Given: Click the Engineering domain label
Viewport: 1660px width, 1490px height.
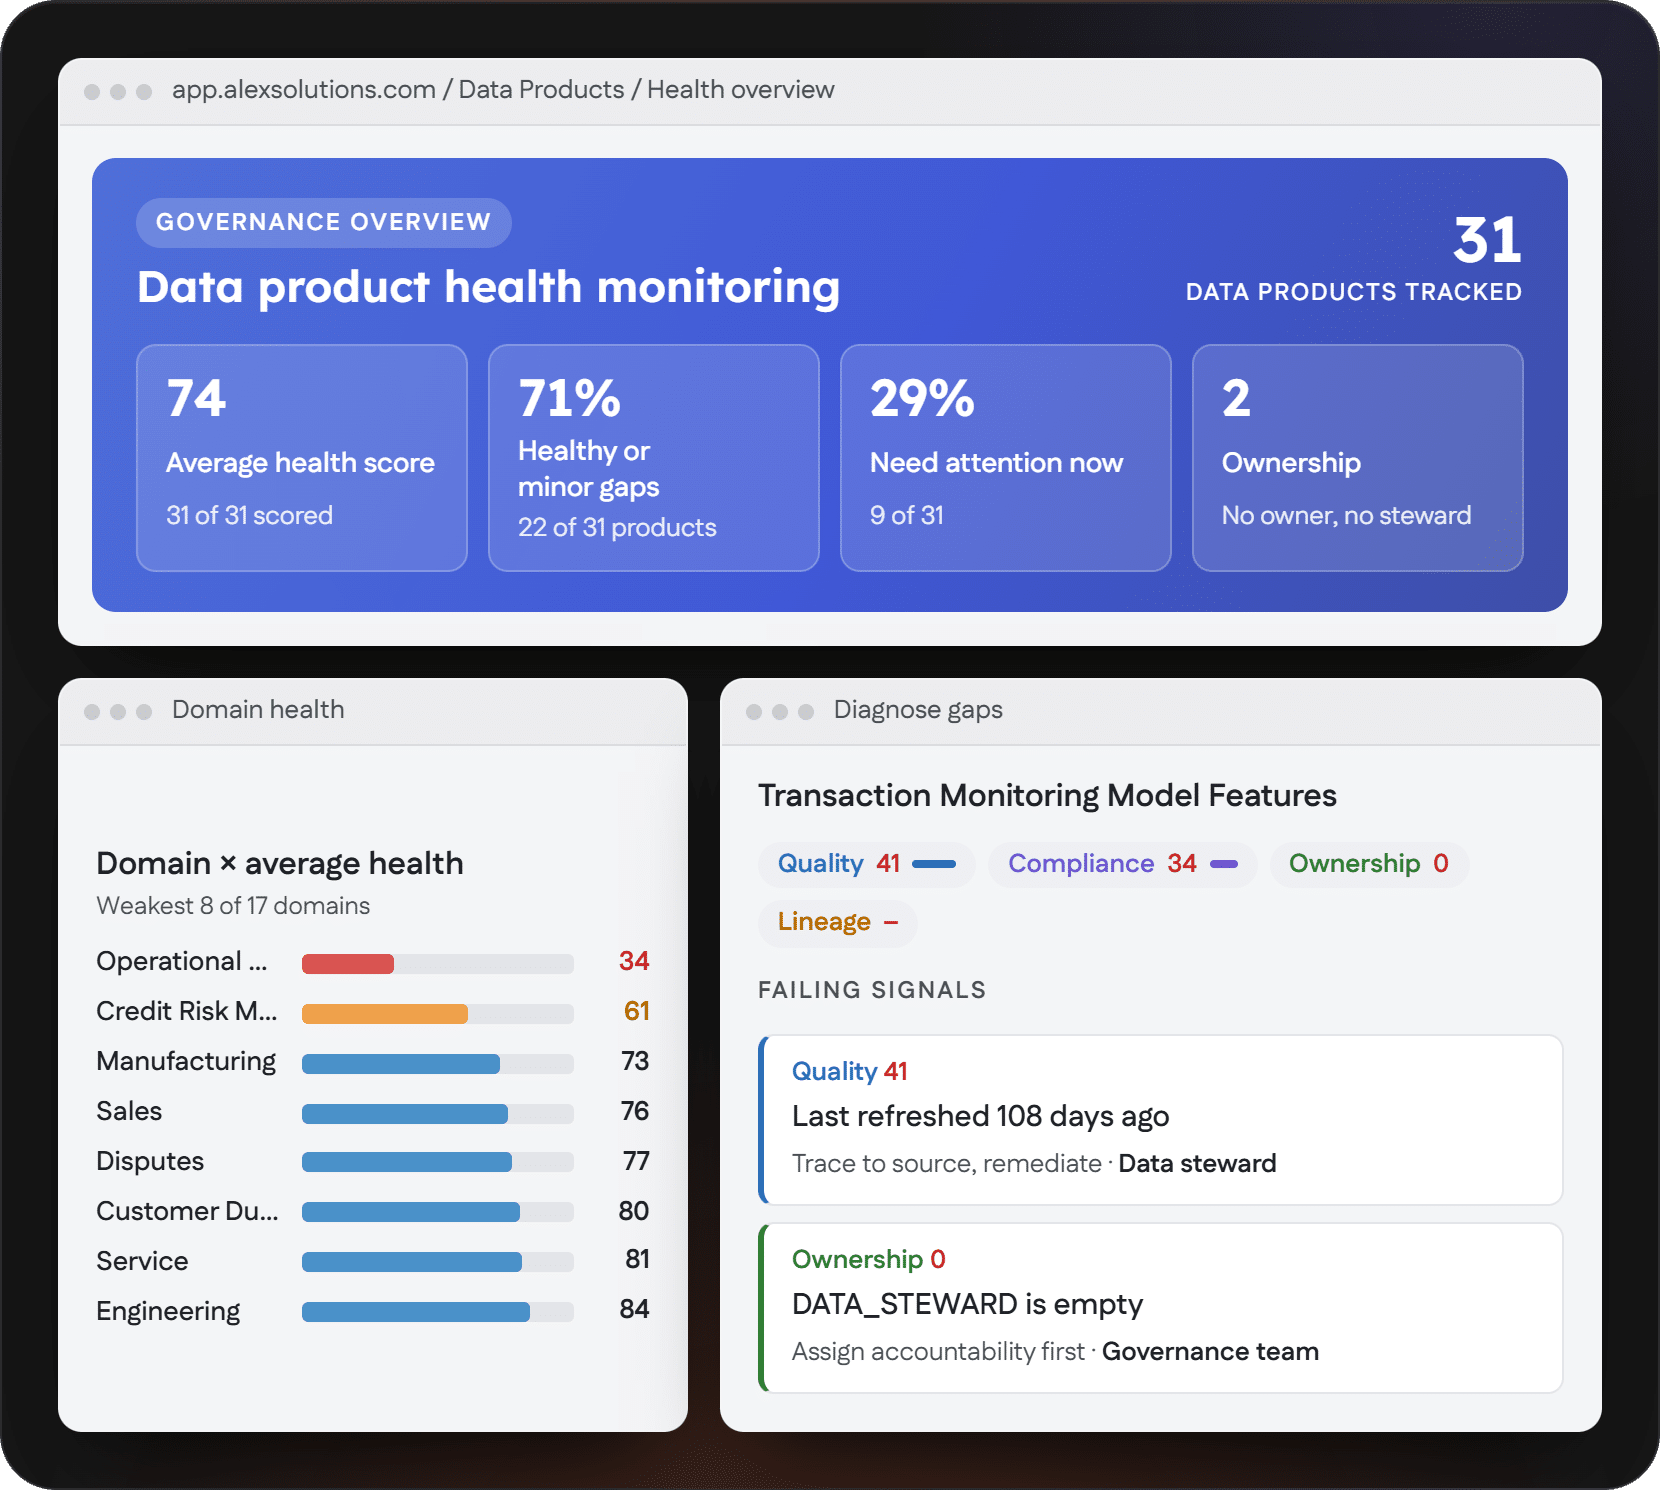Looking at the screenshot, I should (x=168, y=1311).
